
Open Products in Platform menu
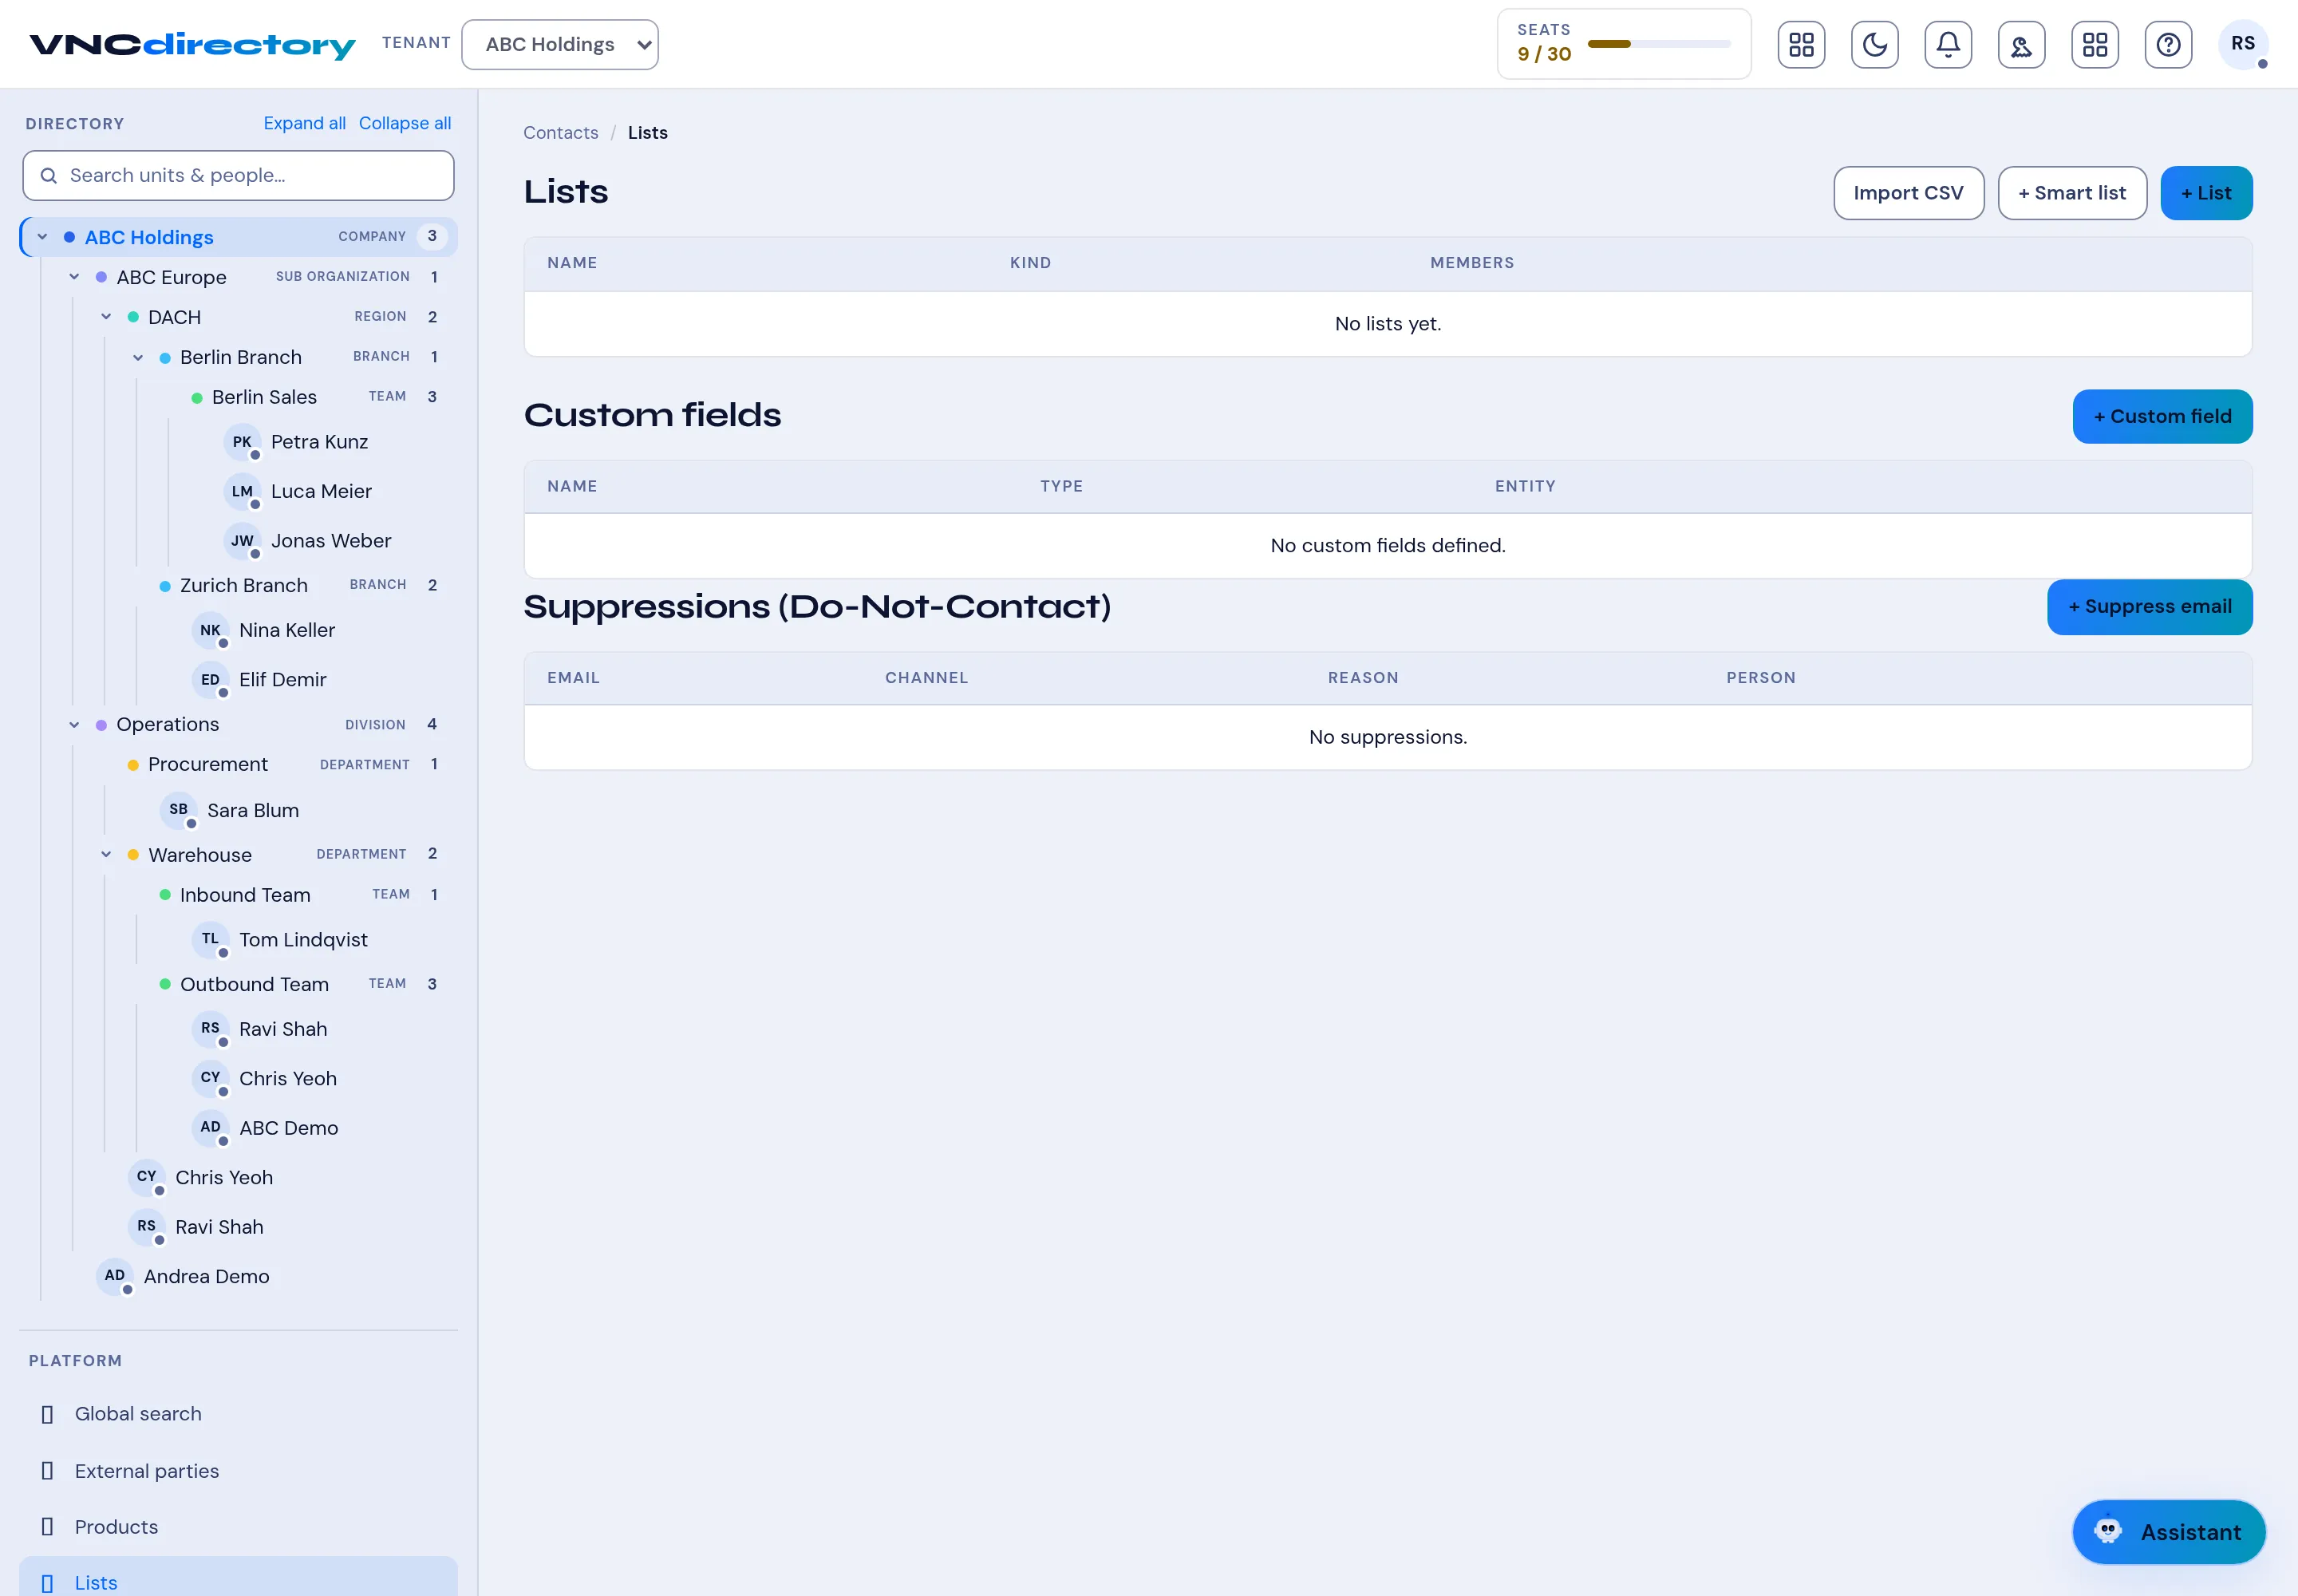click(x=239, y=1527)
